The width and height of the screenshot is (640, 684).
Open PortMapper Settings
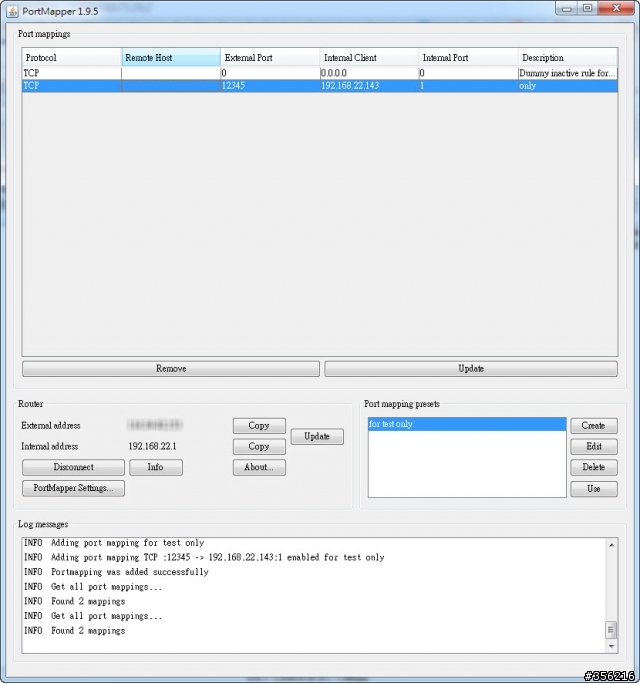click(73, 488)
